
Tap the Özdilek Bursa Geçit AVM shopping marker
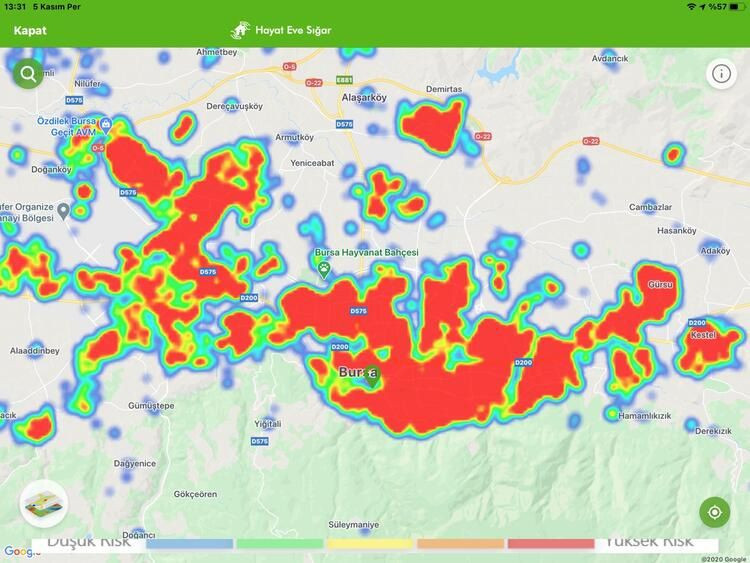coord(105,126)
